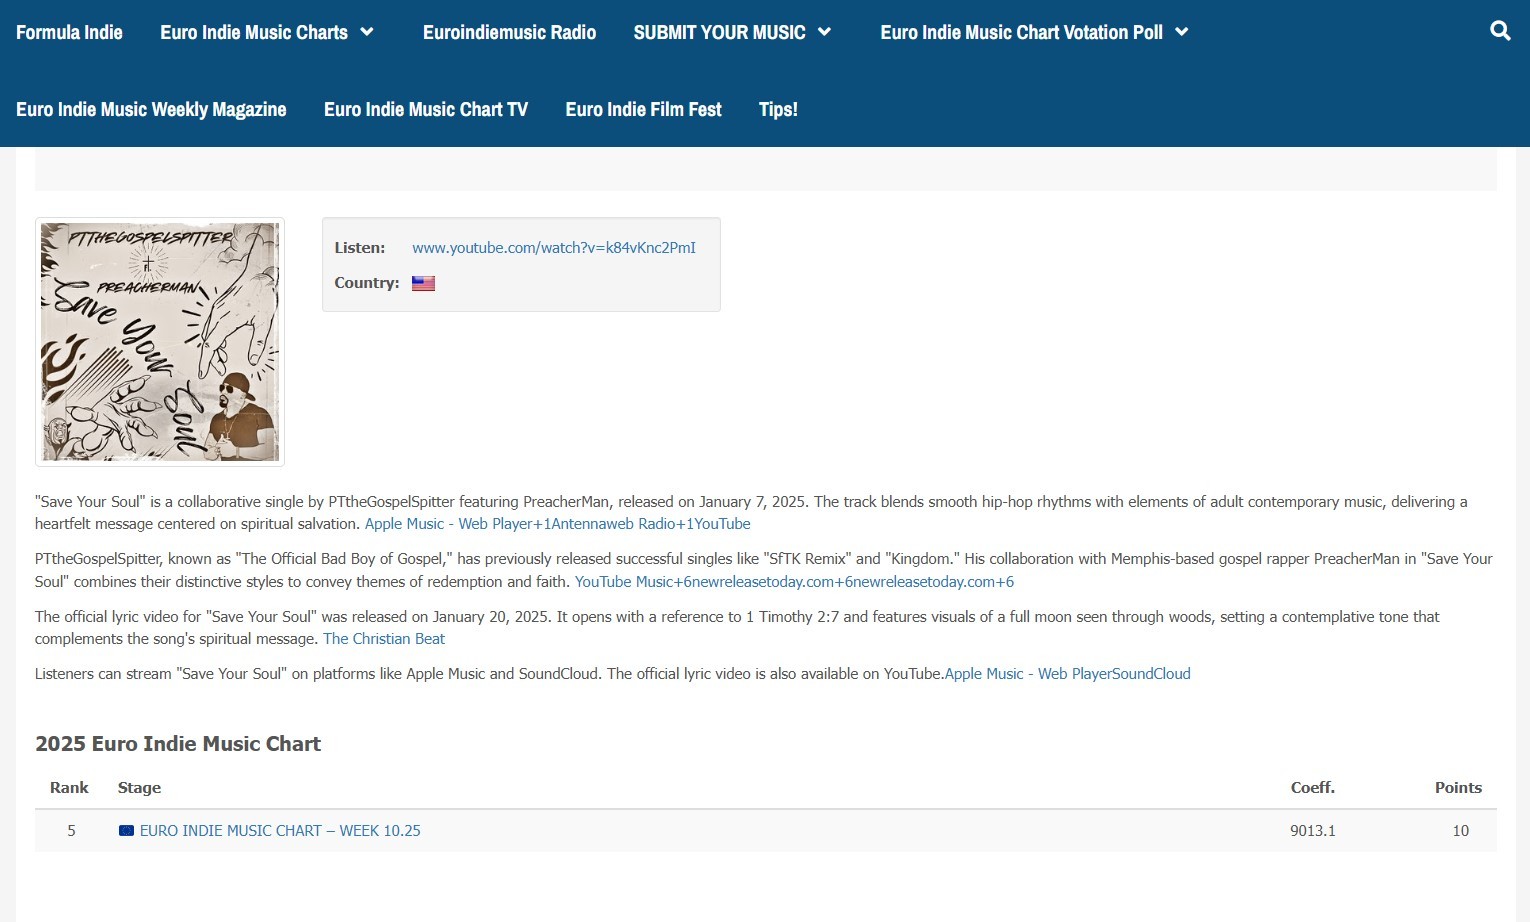Open the site search magnifier icon
This screenshot has width=1530, height=922.
pyautogui.click(x=1500, y=31)
